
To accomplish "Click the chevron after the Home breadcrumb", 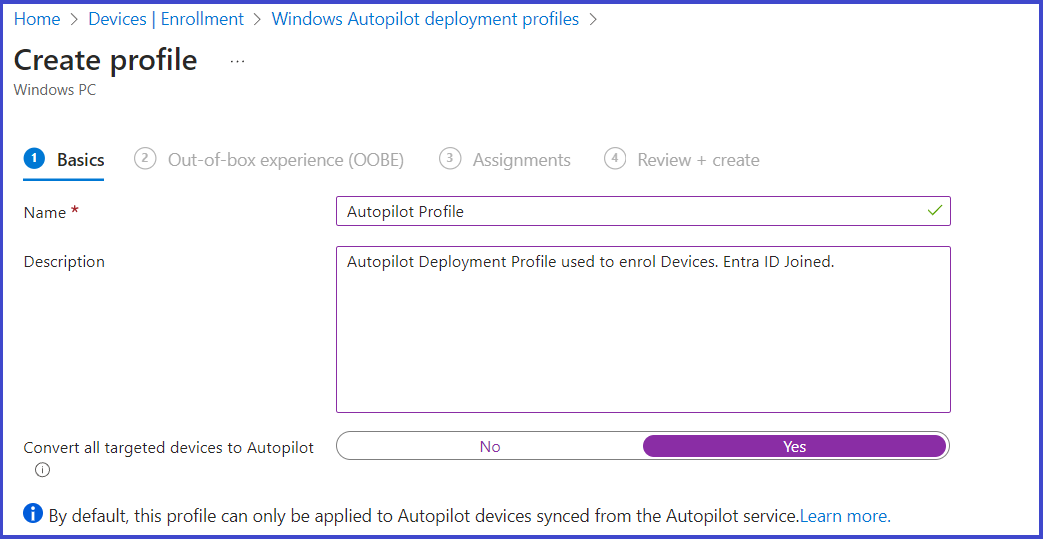I will pos(74,20).
